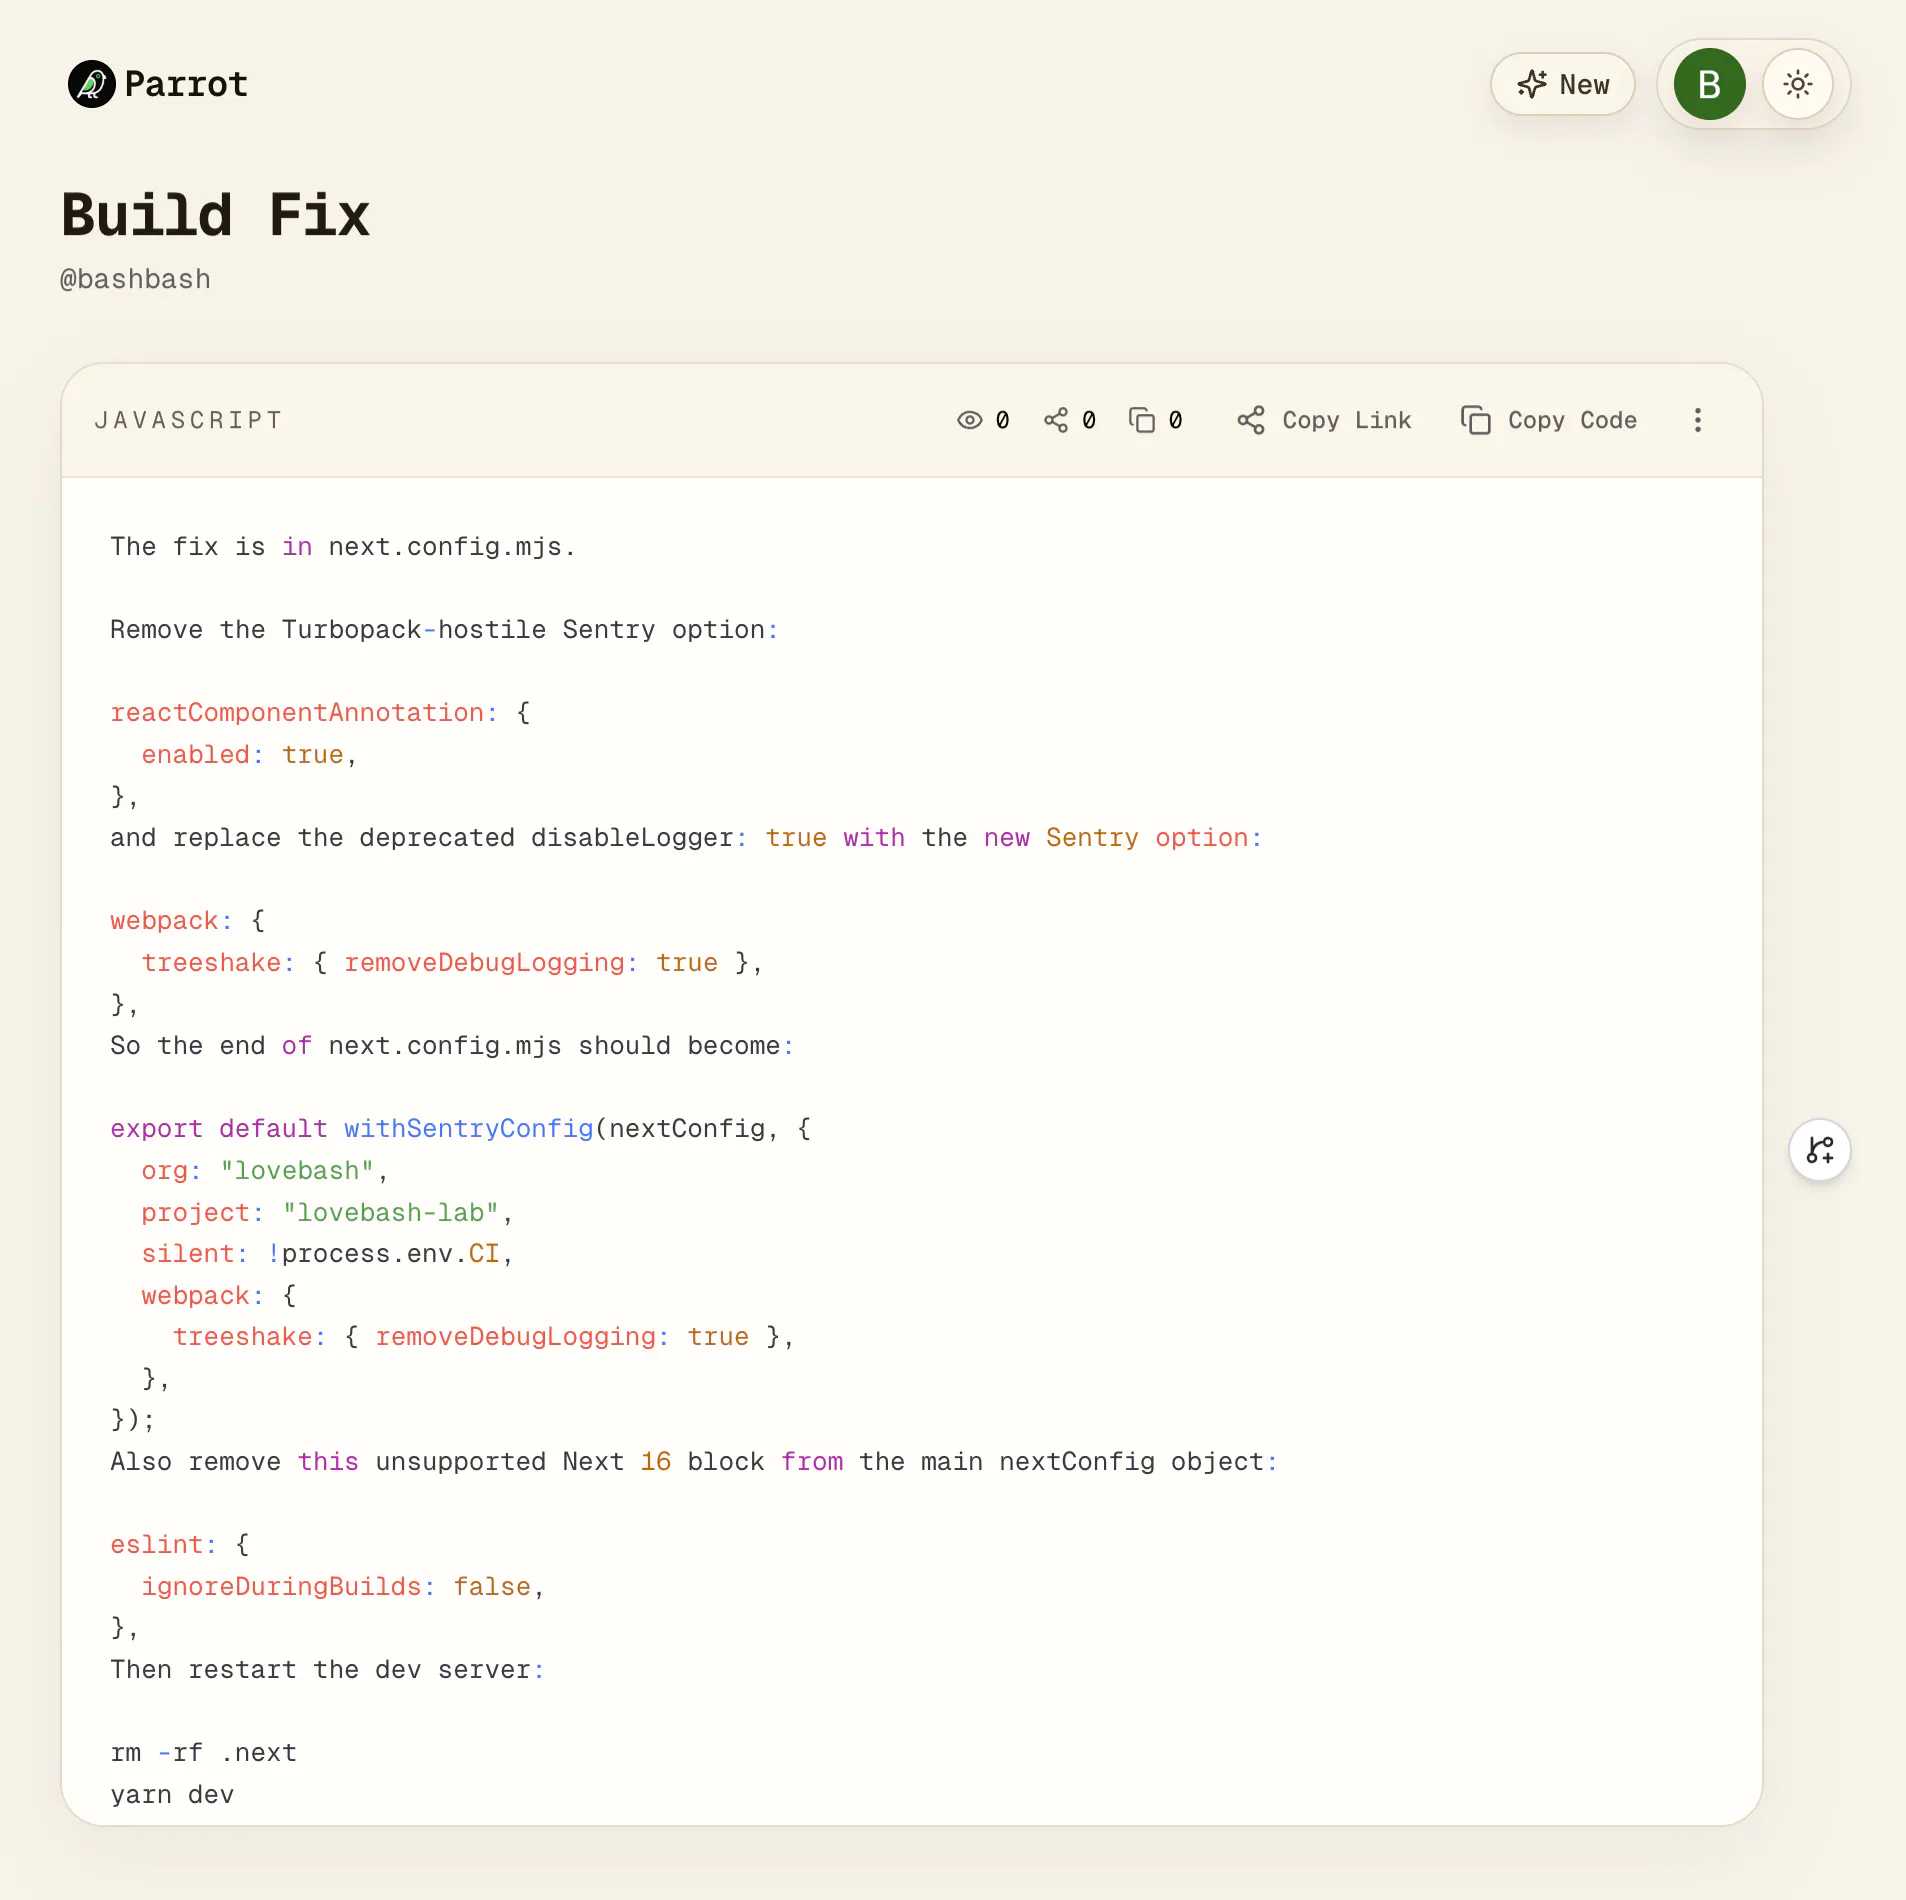Click the floating fork snippet button

[1820, 1150]
